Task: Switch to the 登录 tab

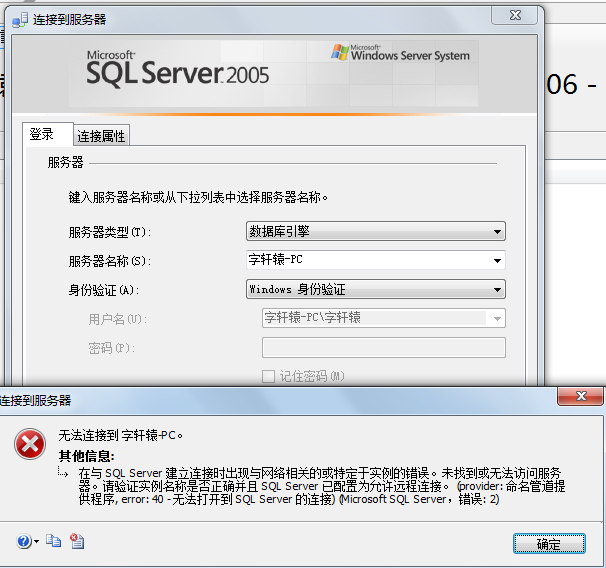Action: [x=48, y=134]
